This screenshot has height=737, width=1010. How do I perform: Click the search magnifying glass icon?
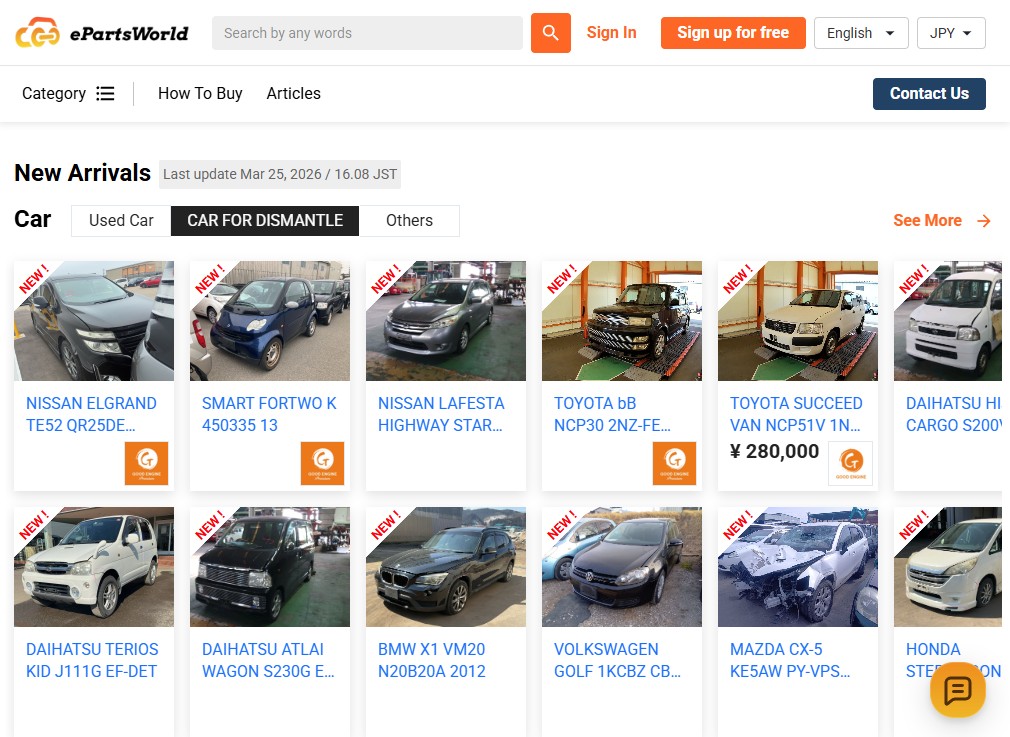pos(549,33)
